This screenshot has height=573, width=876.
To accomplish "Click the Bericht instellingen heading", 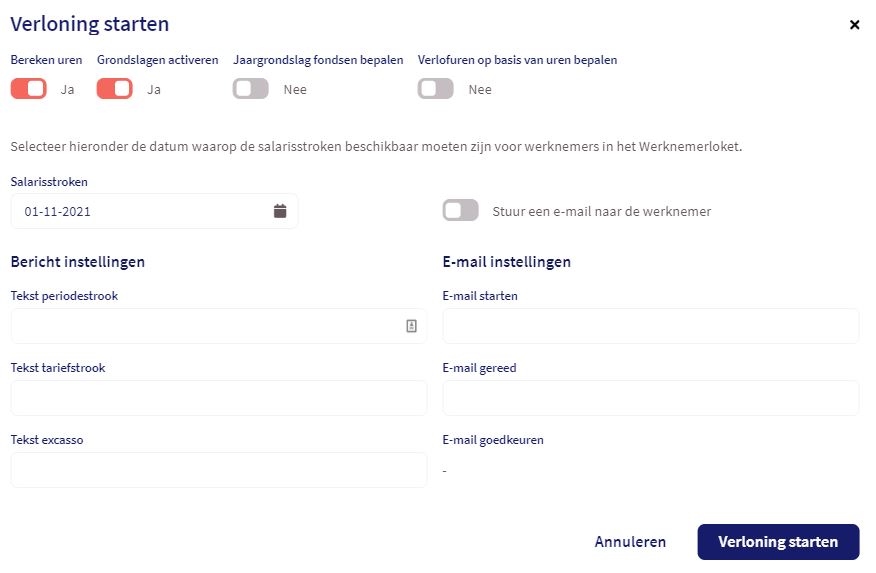I will 78,262.
